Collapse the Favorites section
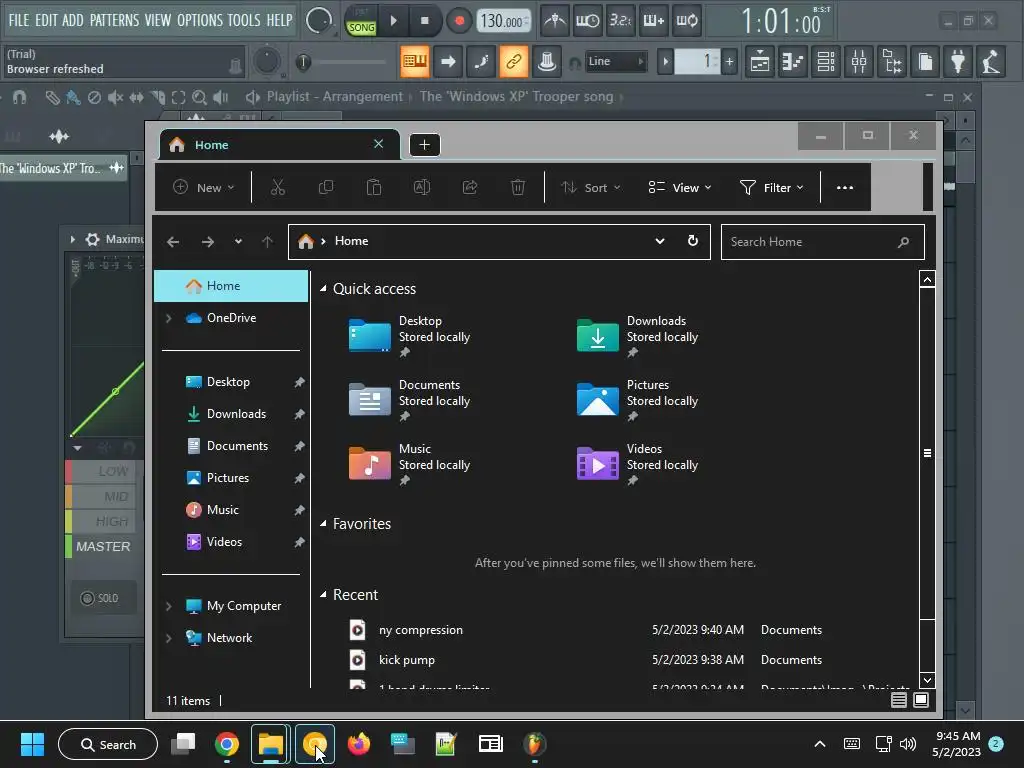Screen dimensions: 1024x768 pyautogui.click(x=323, y=524)
